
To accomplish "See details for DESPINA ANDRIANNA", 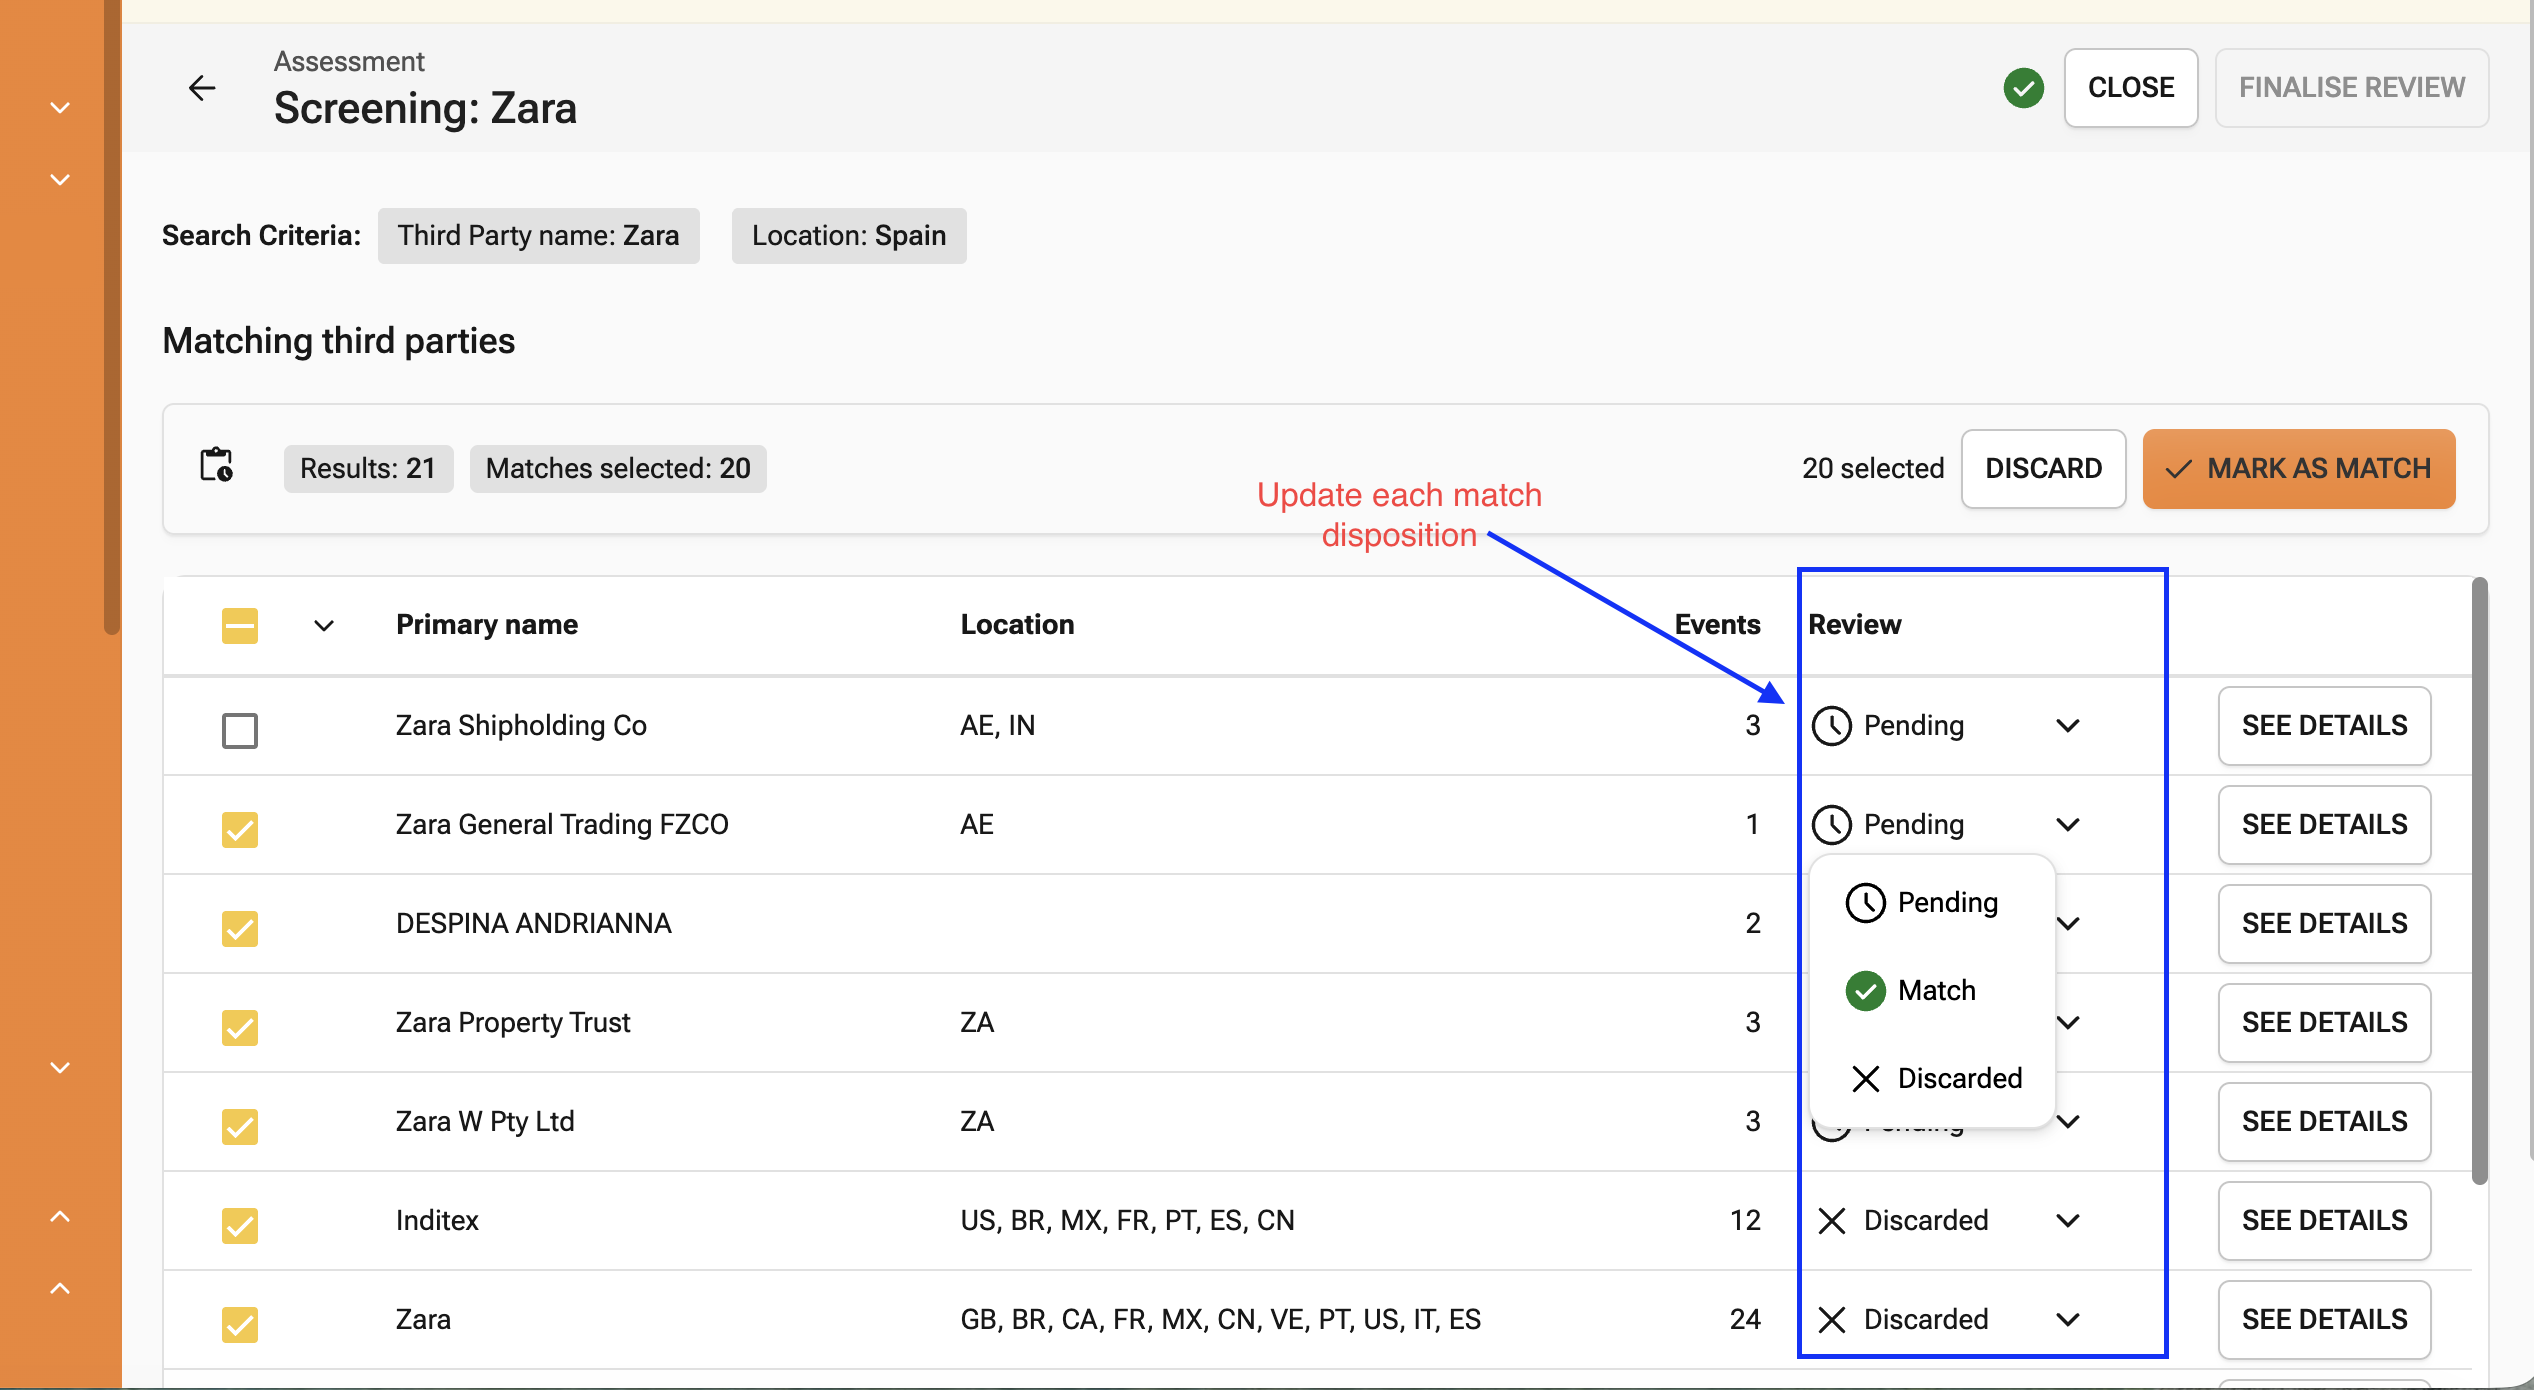I will click(x=2324, y=924).
